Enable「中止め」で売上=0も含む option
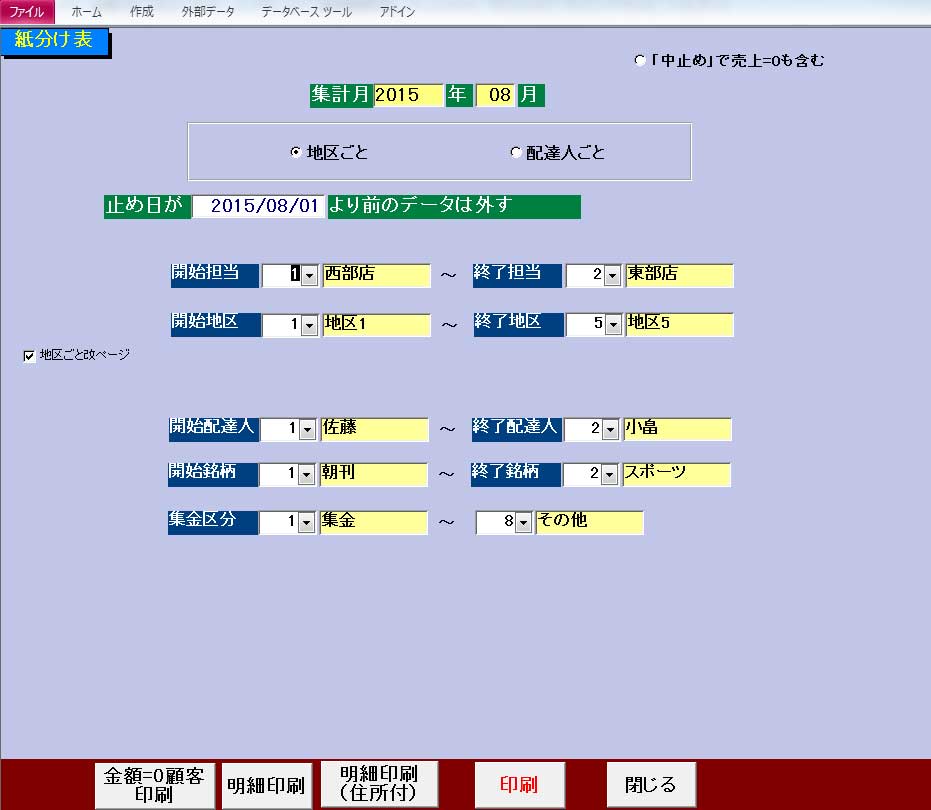The height and width of the screenshot is (810, 931). pos(640,61)
